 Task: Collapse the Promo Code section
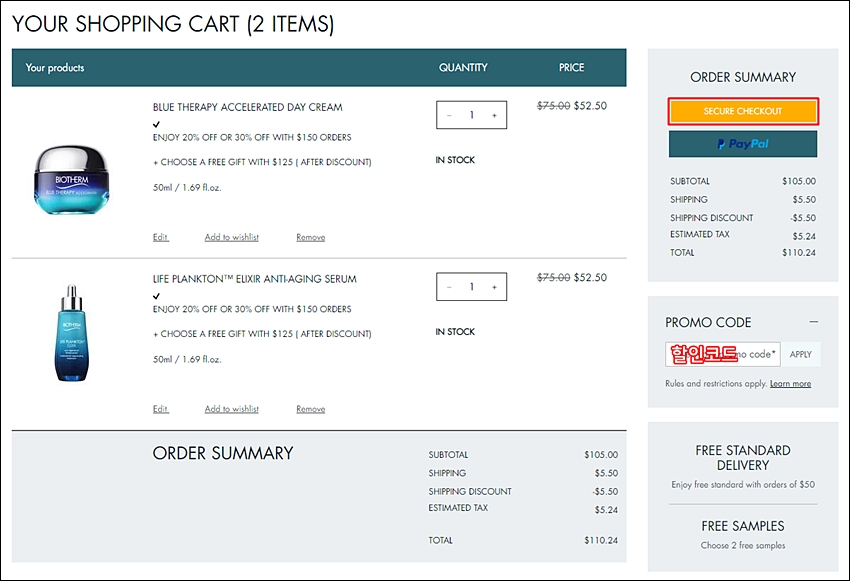coord(814,322)
